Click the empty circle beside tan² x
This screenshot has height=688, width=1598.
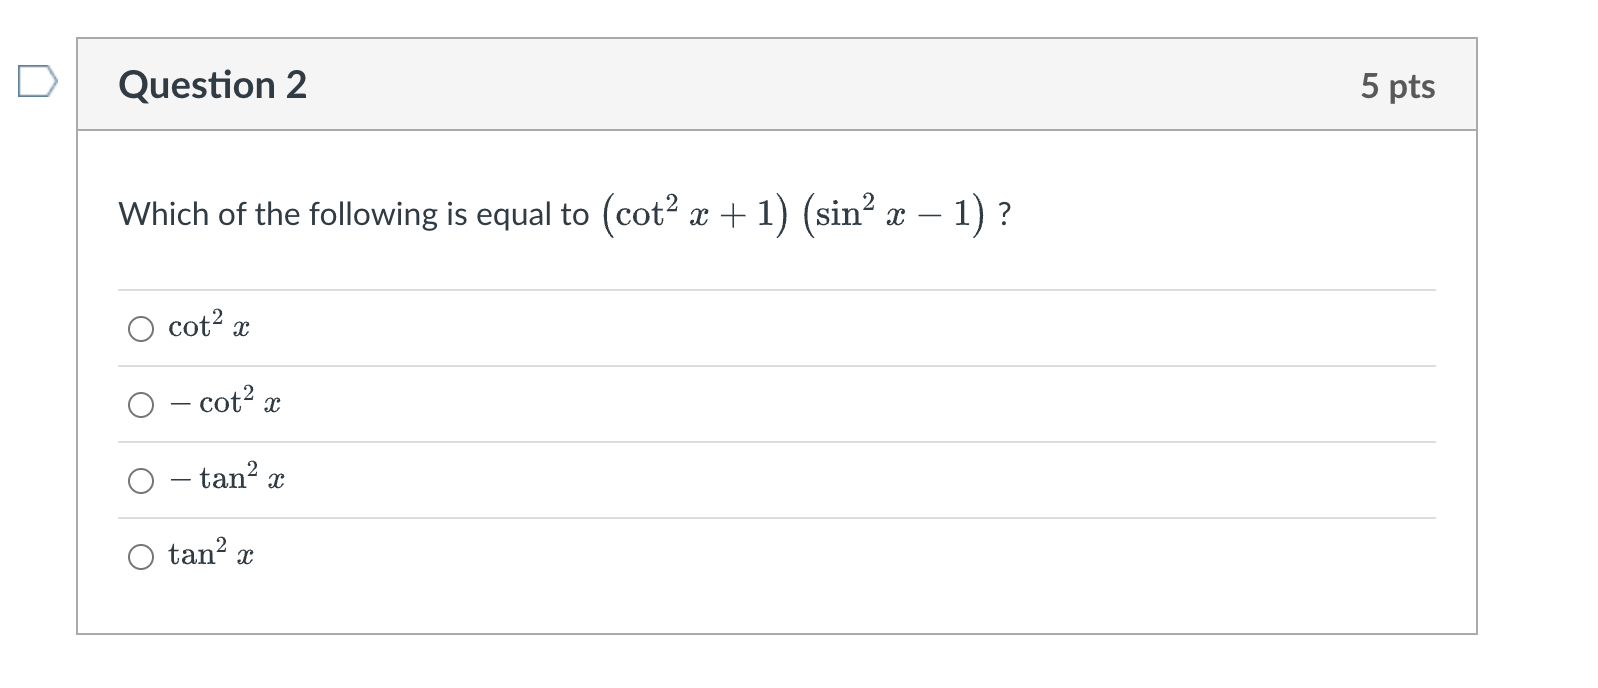[142, 556]
